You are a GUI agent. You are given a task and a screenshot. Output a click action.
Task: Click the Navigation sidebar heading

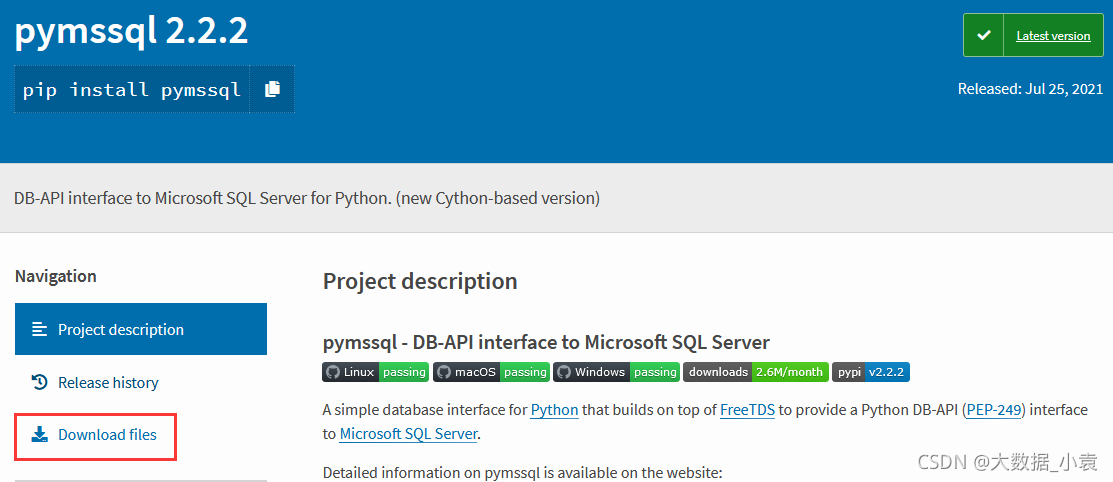point(55,275)
